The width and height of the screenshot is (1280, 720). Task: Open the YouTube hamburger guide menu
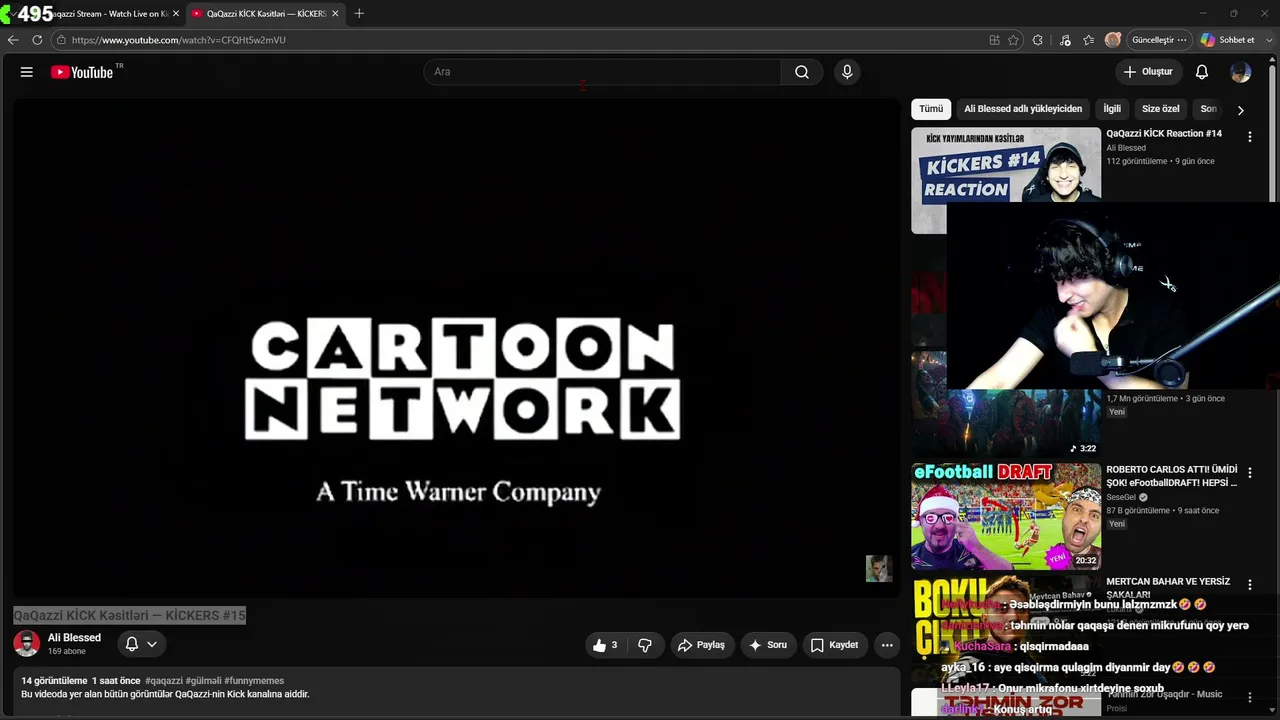27,72
